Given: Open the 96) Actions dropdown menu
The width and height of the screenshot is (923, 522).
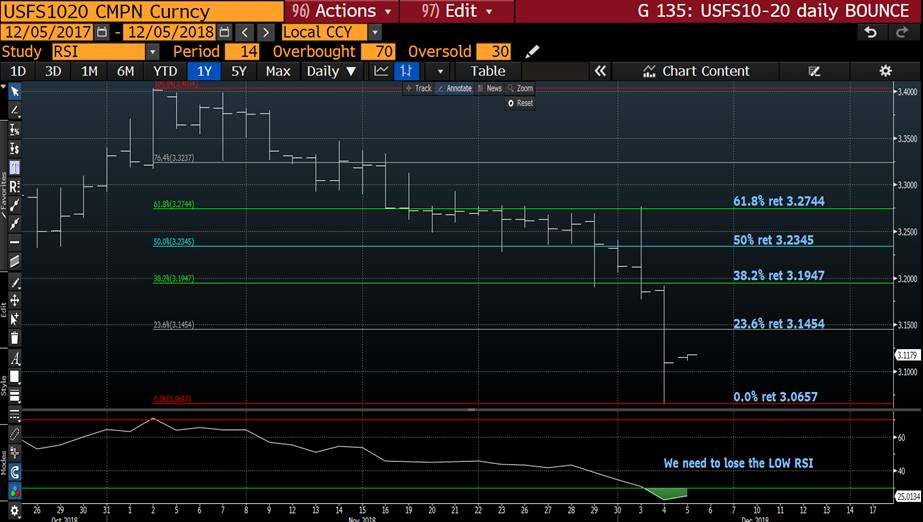Looking at the screenshot, I should pos(341,11).
